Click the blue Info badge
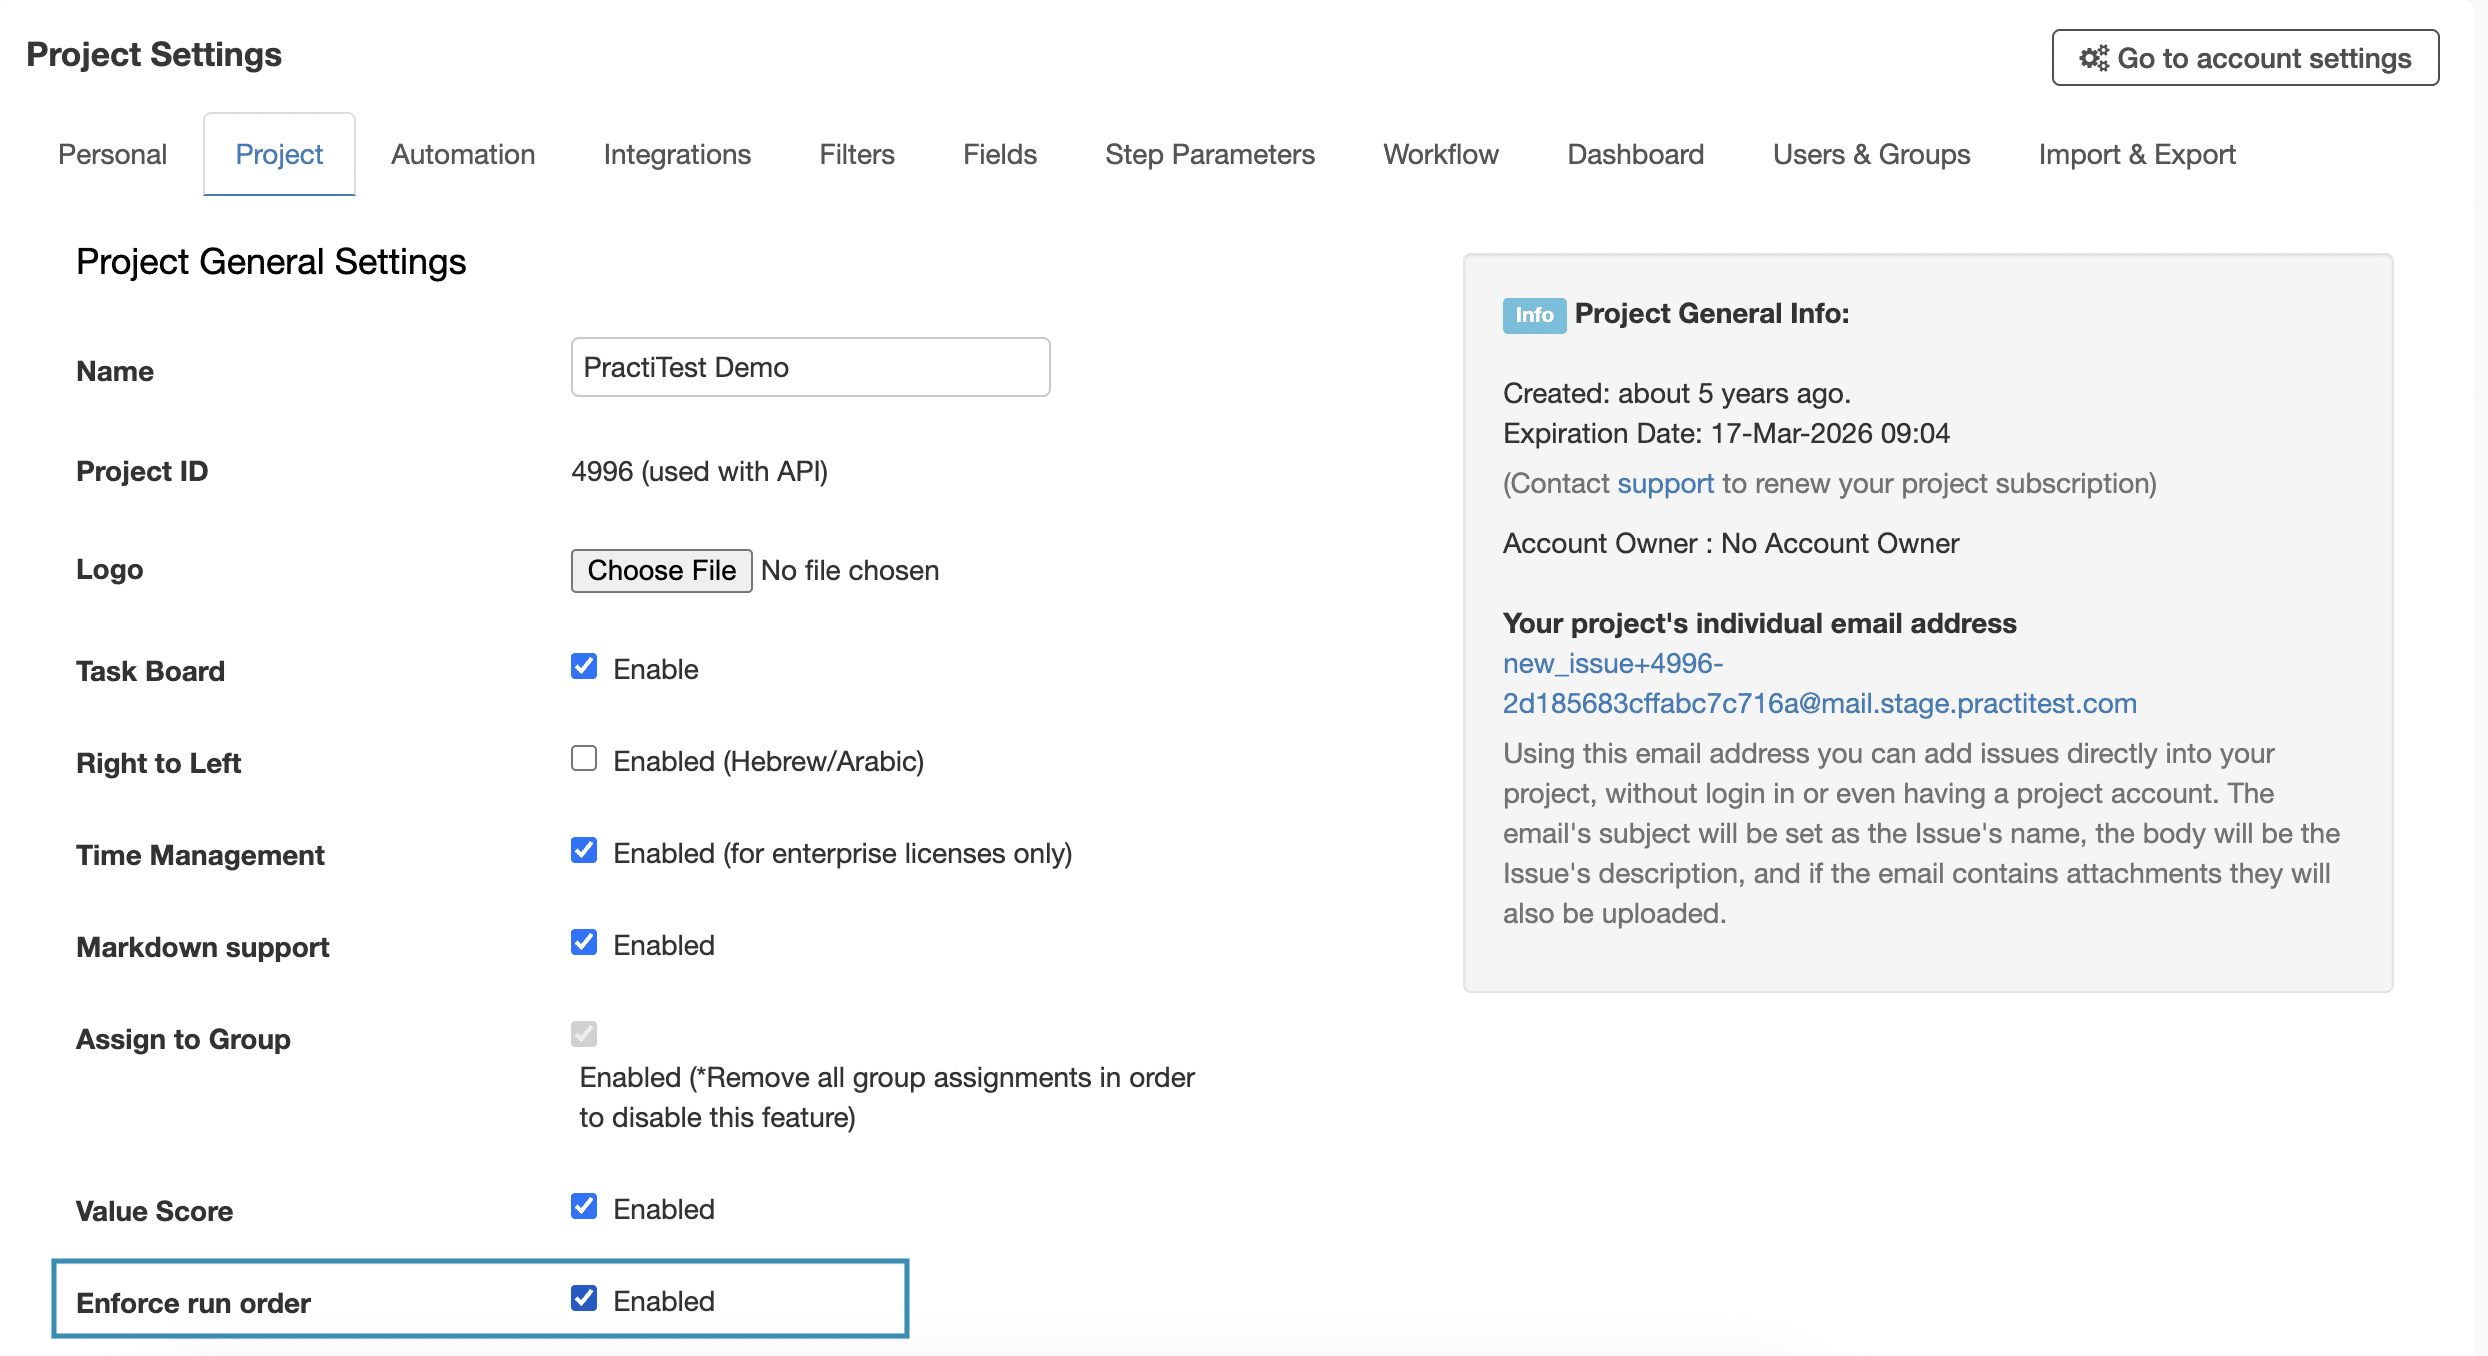Image resolution: width=2488 pixels, height=1356 pixels. click(1534, 315)
